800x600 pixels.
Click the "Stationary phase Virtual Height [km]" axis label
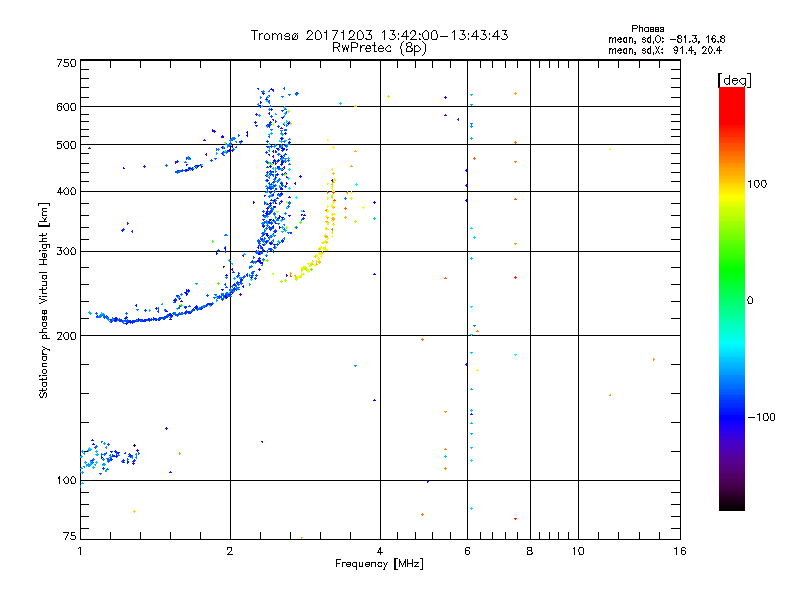(44, 300)
